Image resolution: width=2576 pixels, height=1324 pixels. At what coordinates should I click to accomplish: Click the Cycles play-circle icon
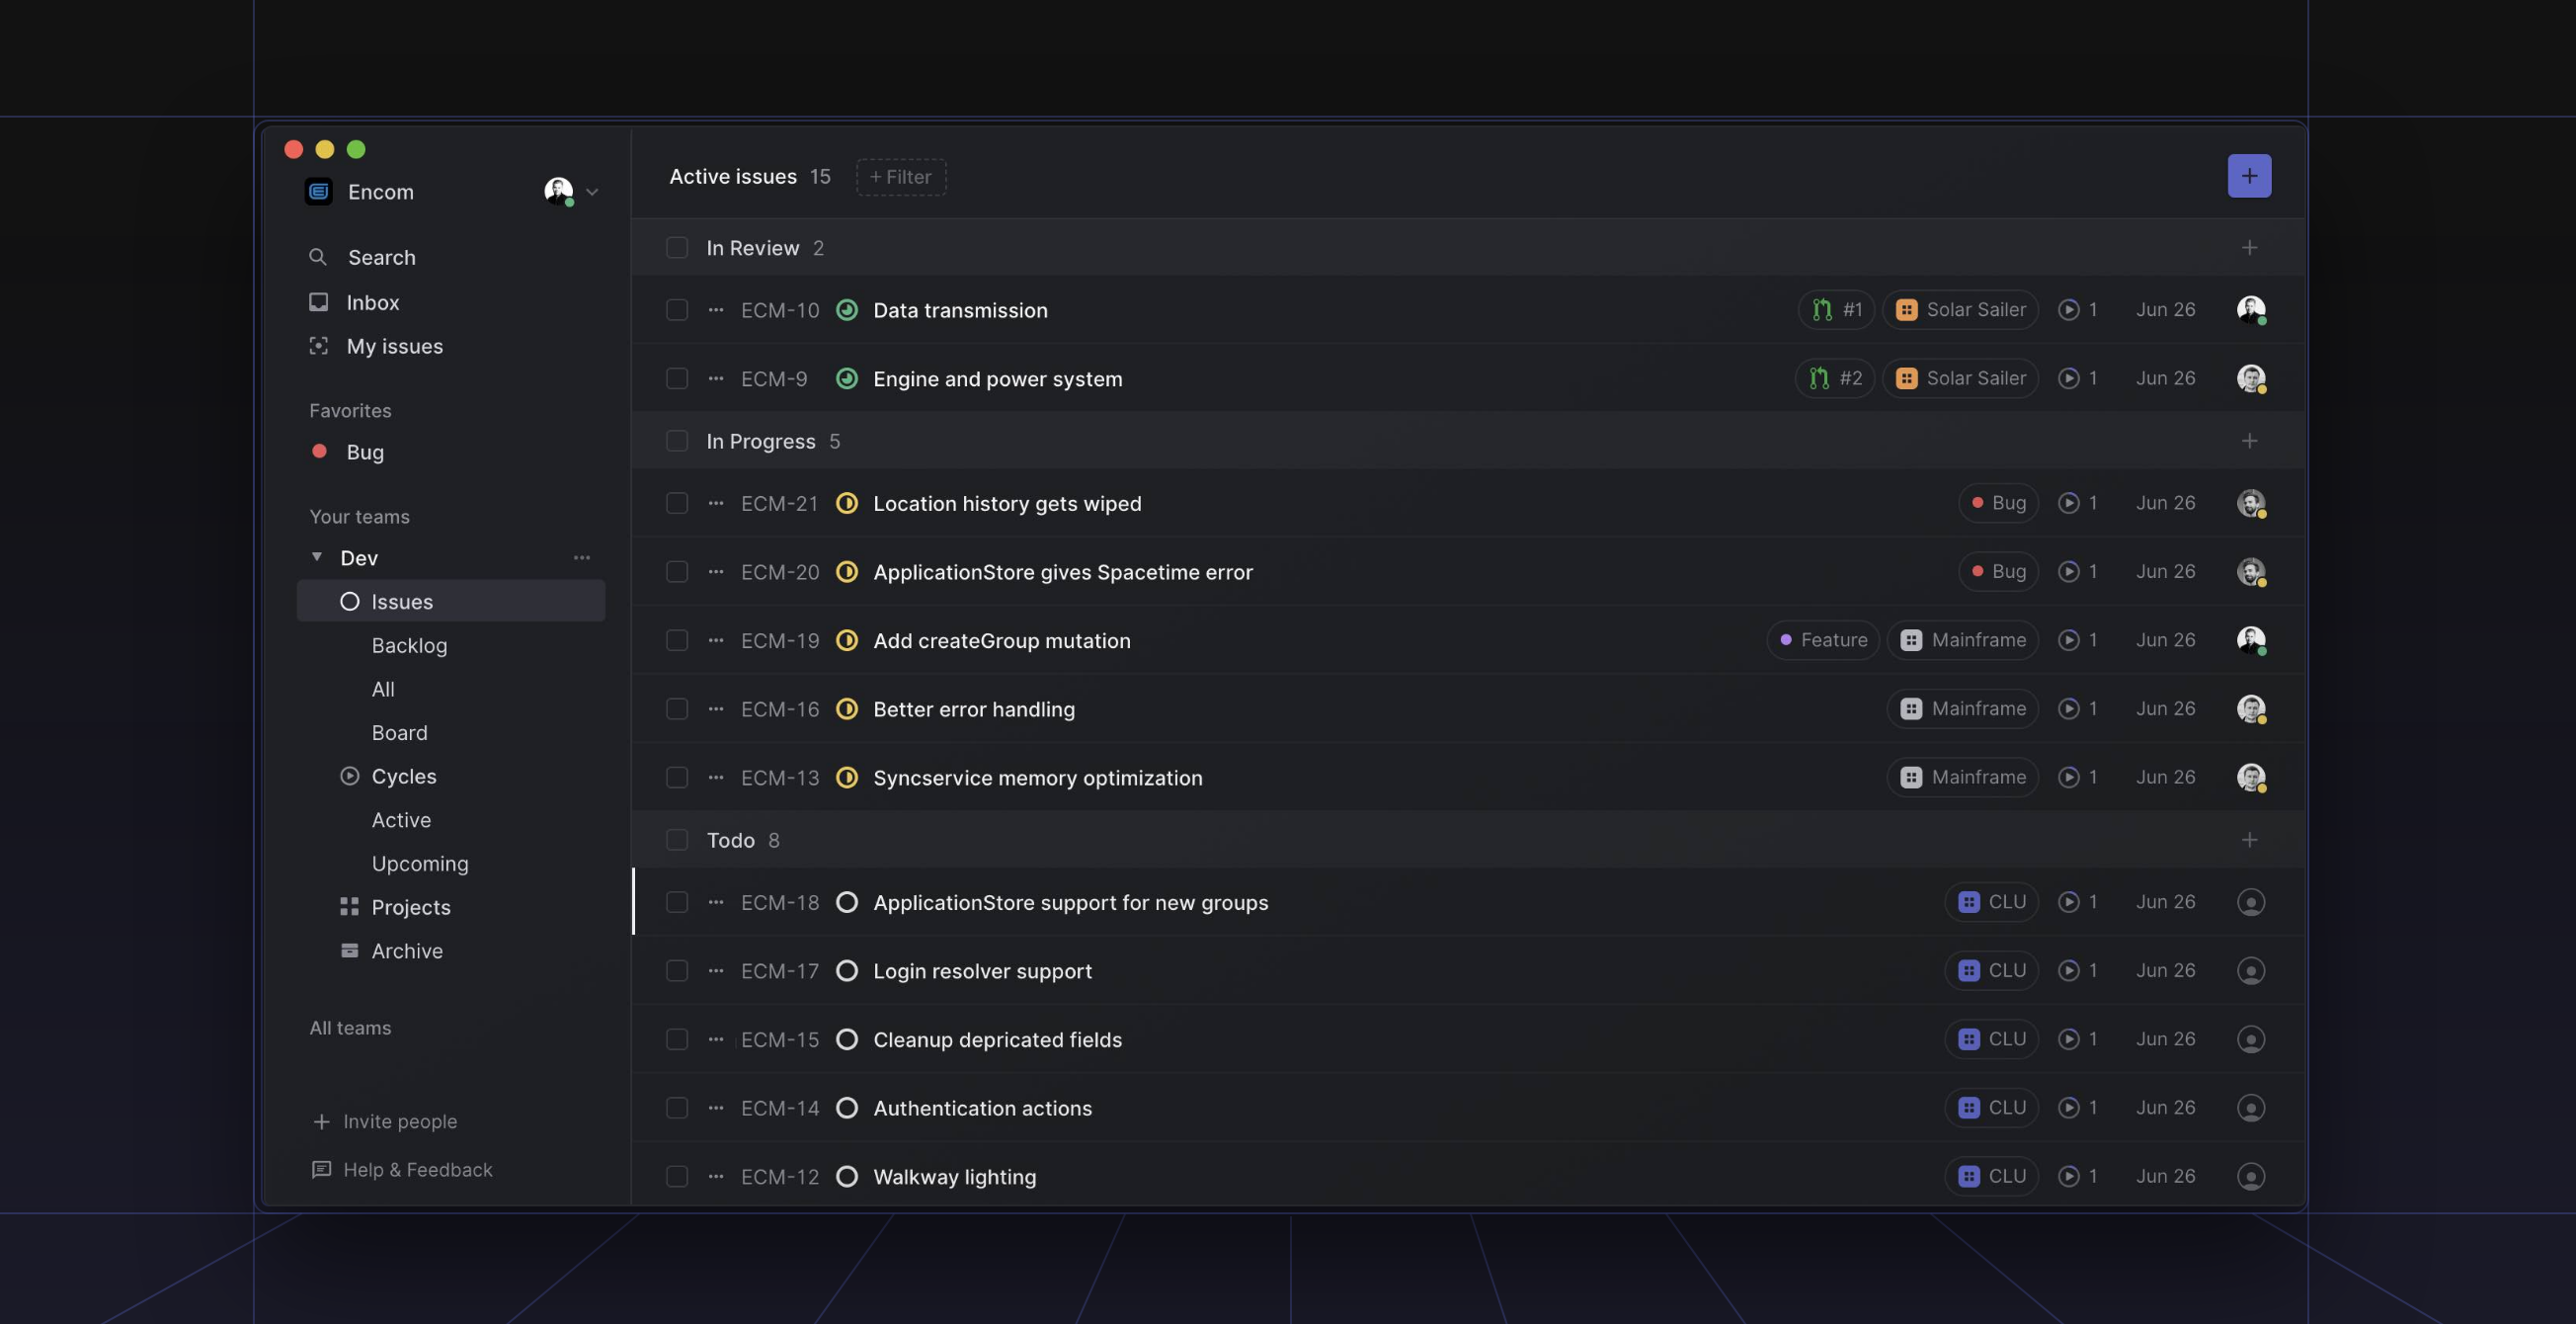349,776
